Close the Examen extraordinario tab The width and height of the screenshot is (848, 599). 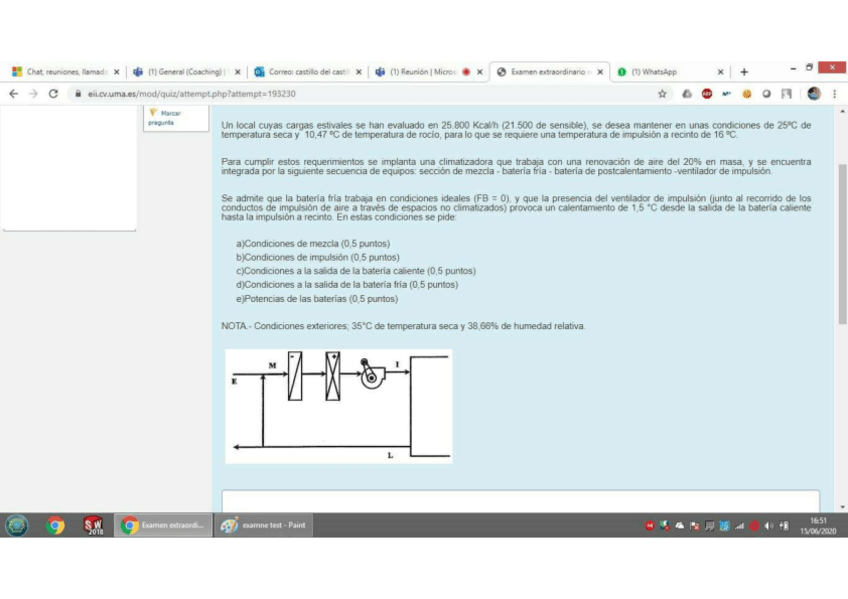coord(600,72)
